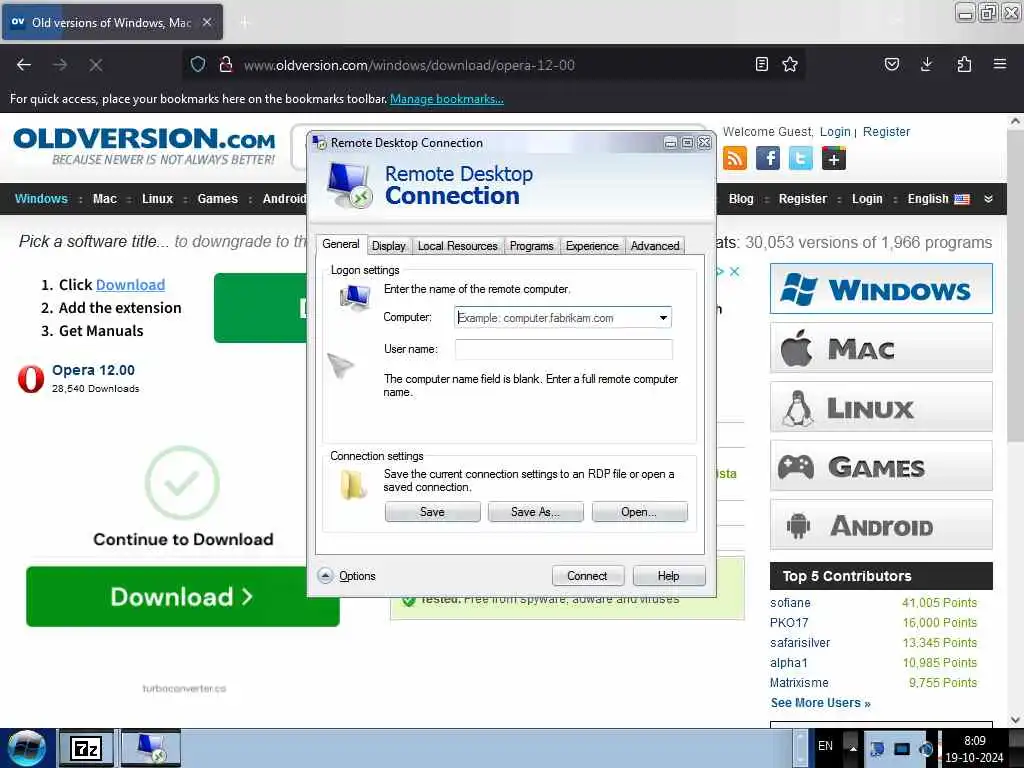Click the RSS feed icon

point(735,158)
